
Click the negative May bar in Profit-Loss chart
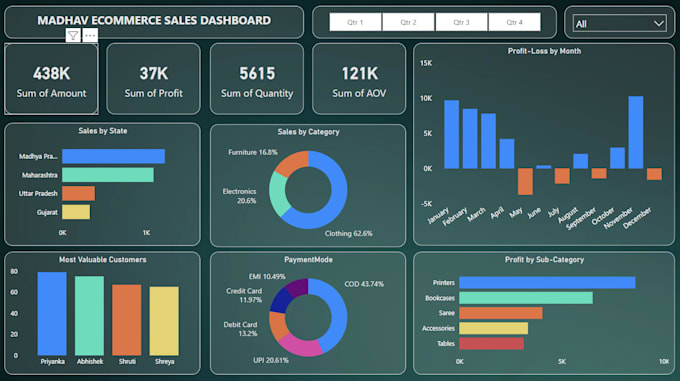pos(525,182)
